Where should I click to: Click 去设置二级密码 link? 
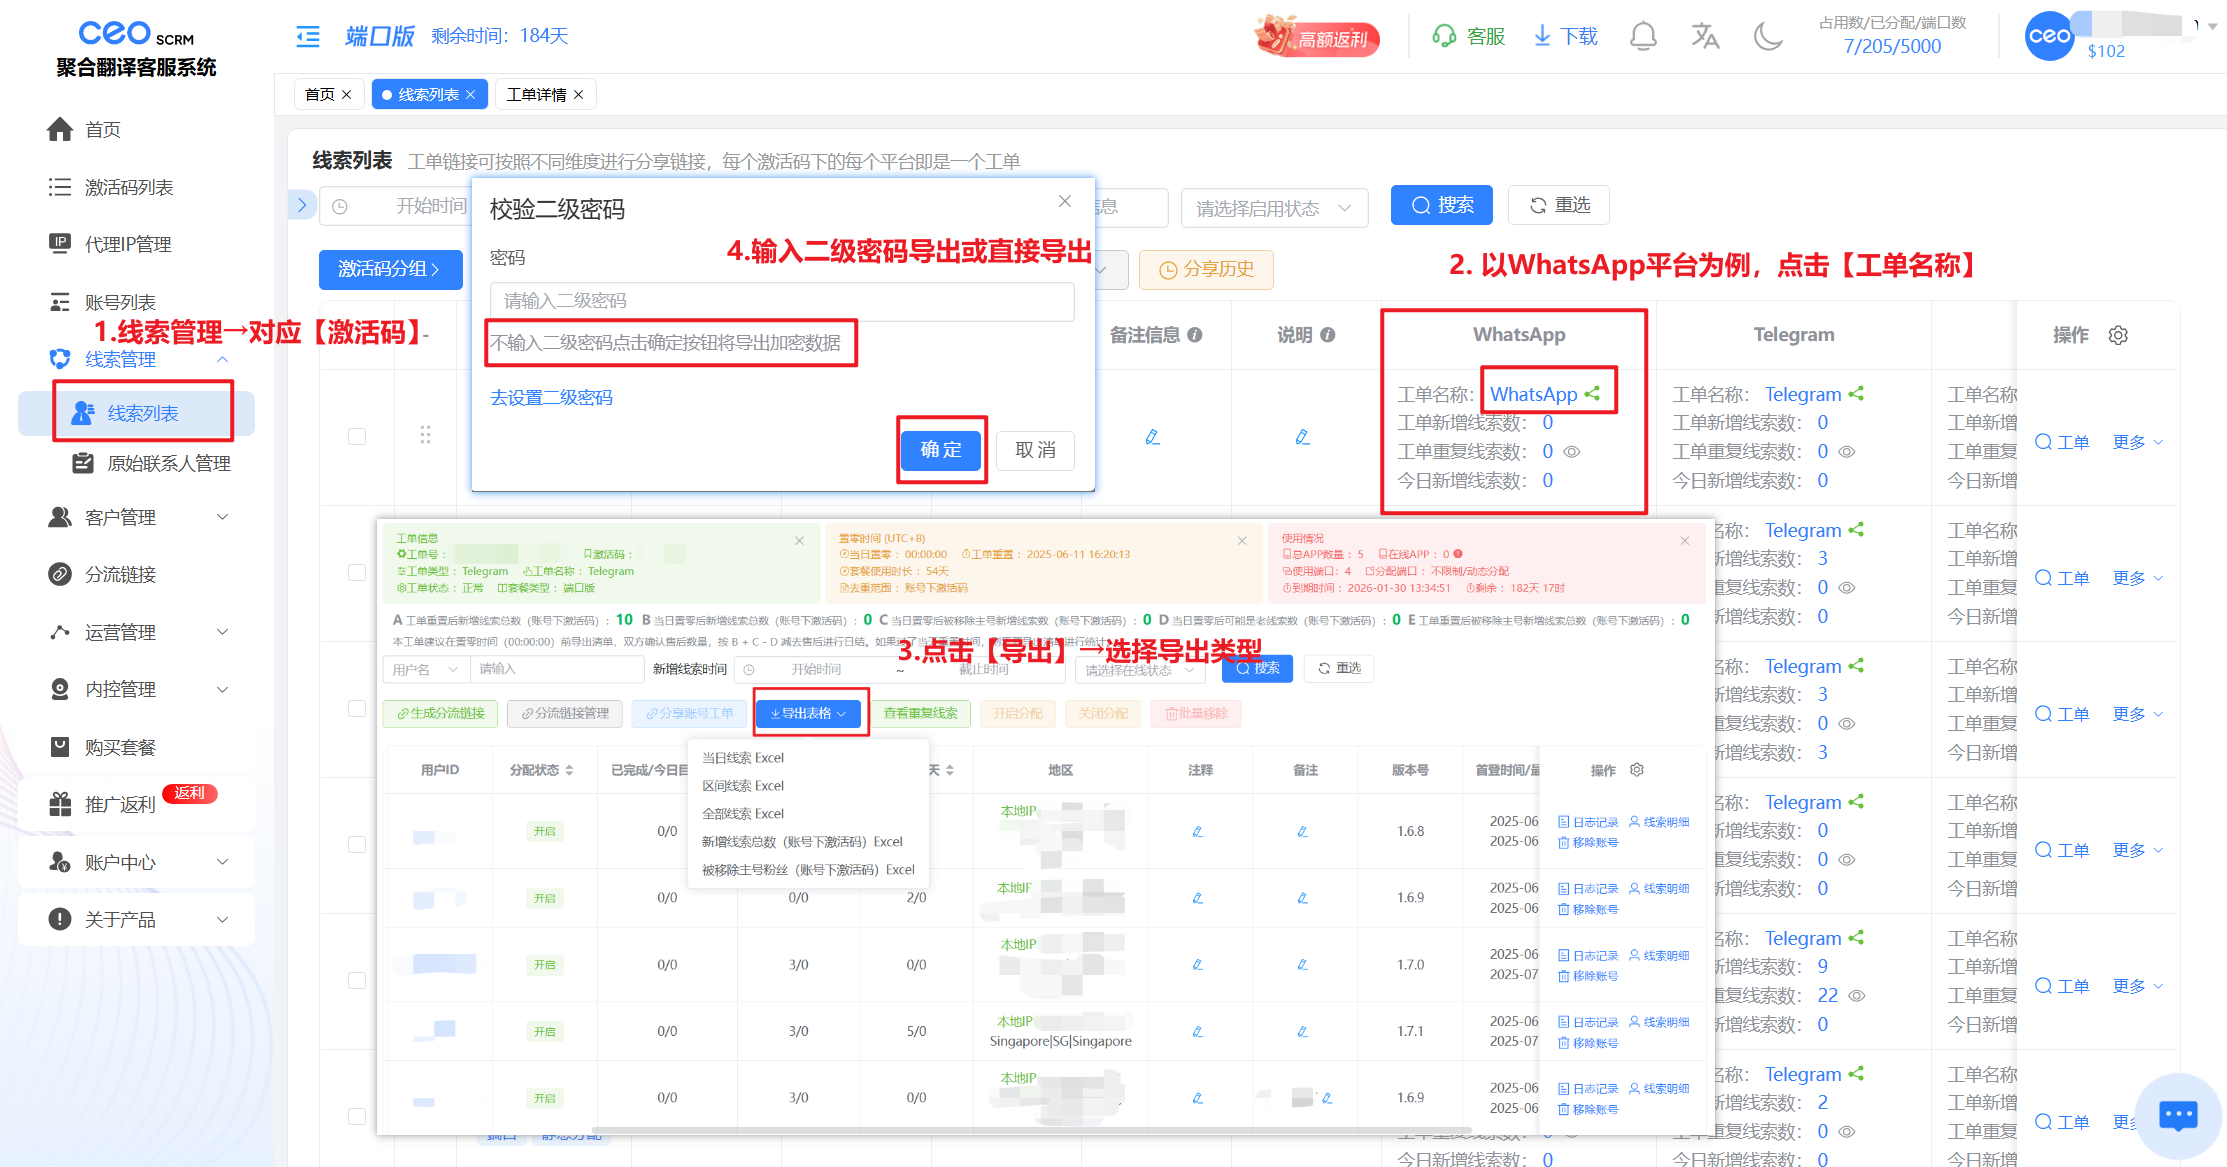(551, 398)
